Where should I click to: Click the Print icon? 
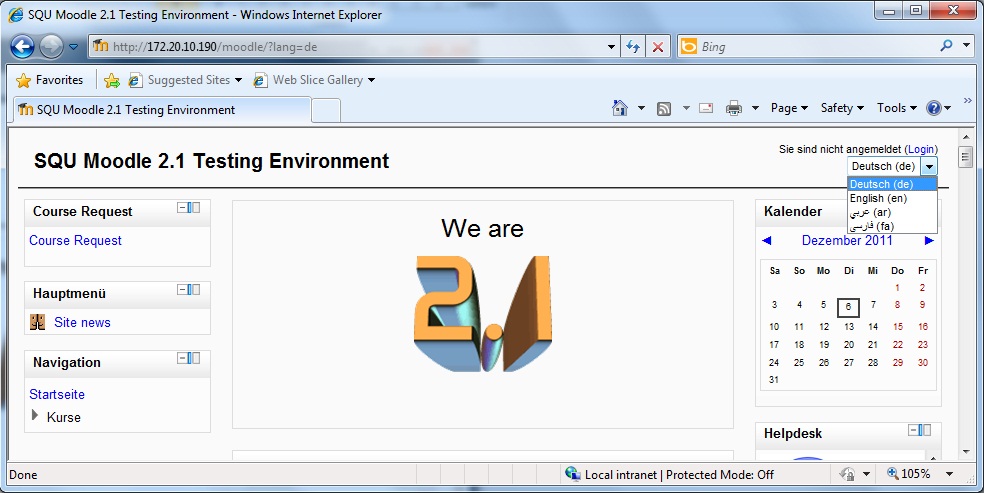pyautogui.click(x=734, y=109)
